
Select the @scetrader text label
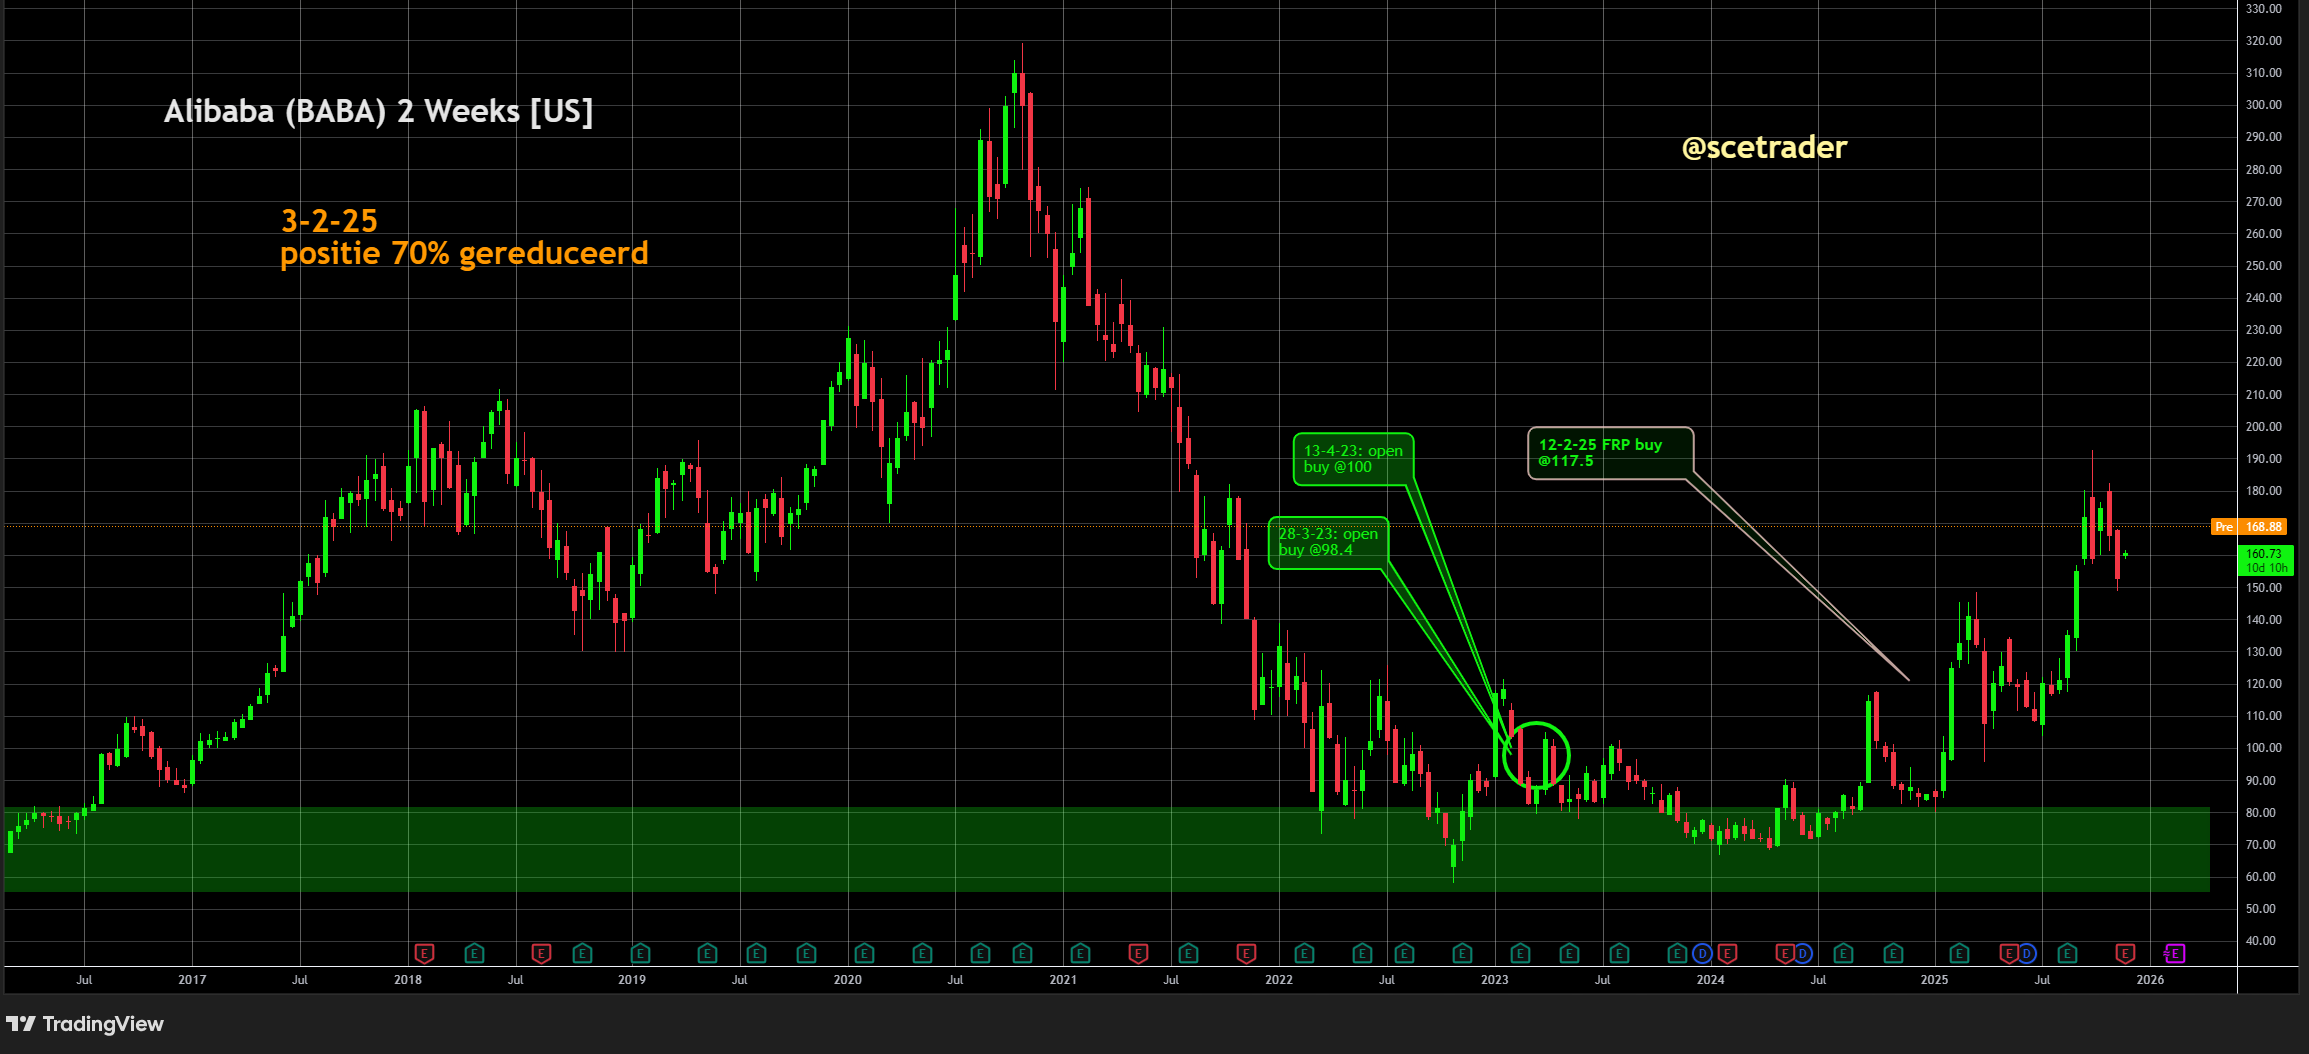[x=1764, y=148]
